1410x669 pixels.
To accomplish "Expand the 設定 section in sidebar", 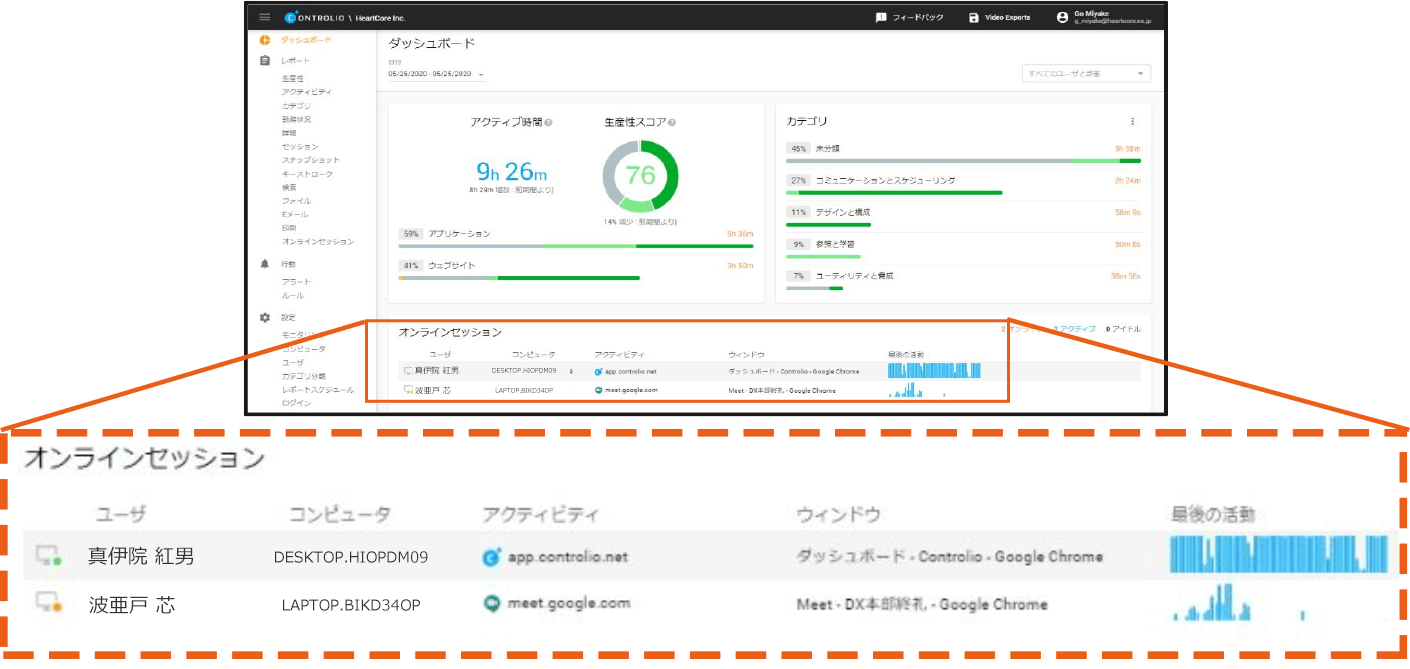I will (x=289, y=317).
